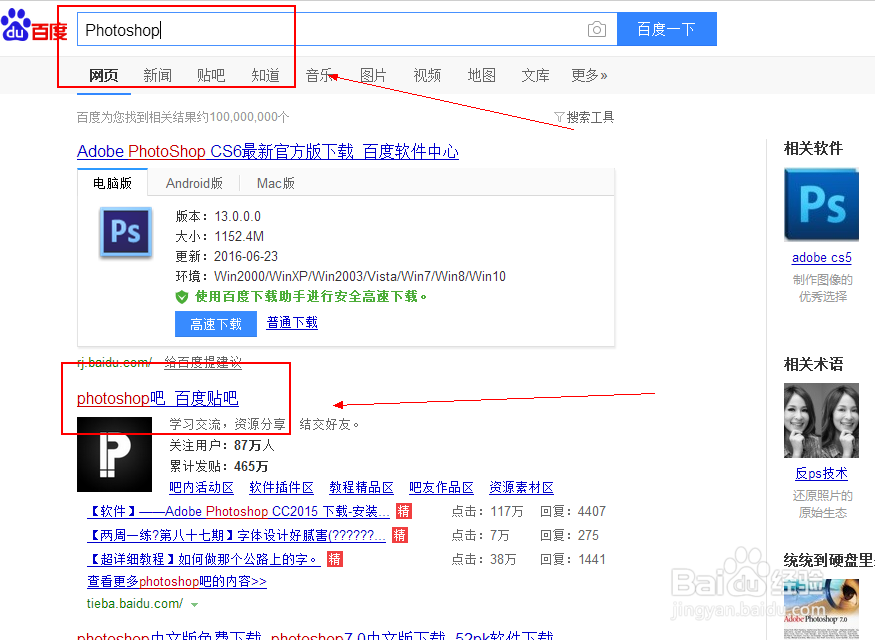The height and width of the screenshot is (640, 875).
Task: Switch to the 新闻 tab
Action: [x=157, y=75]
